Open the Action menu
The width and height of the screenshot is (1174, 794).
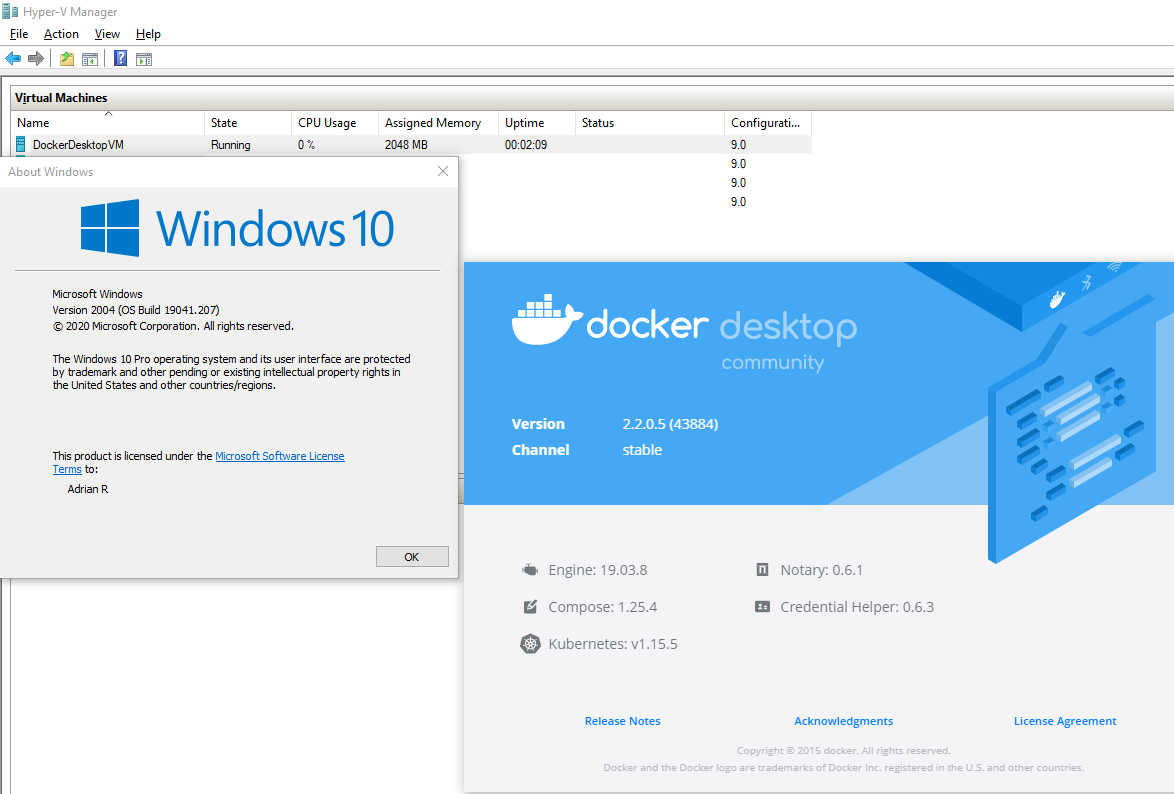[x=61, y=34]
